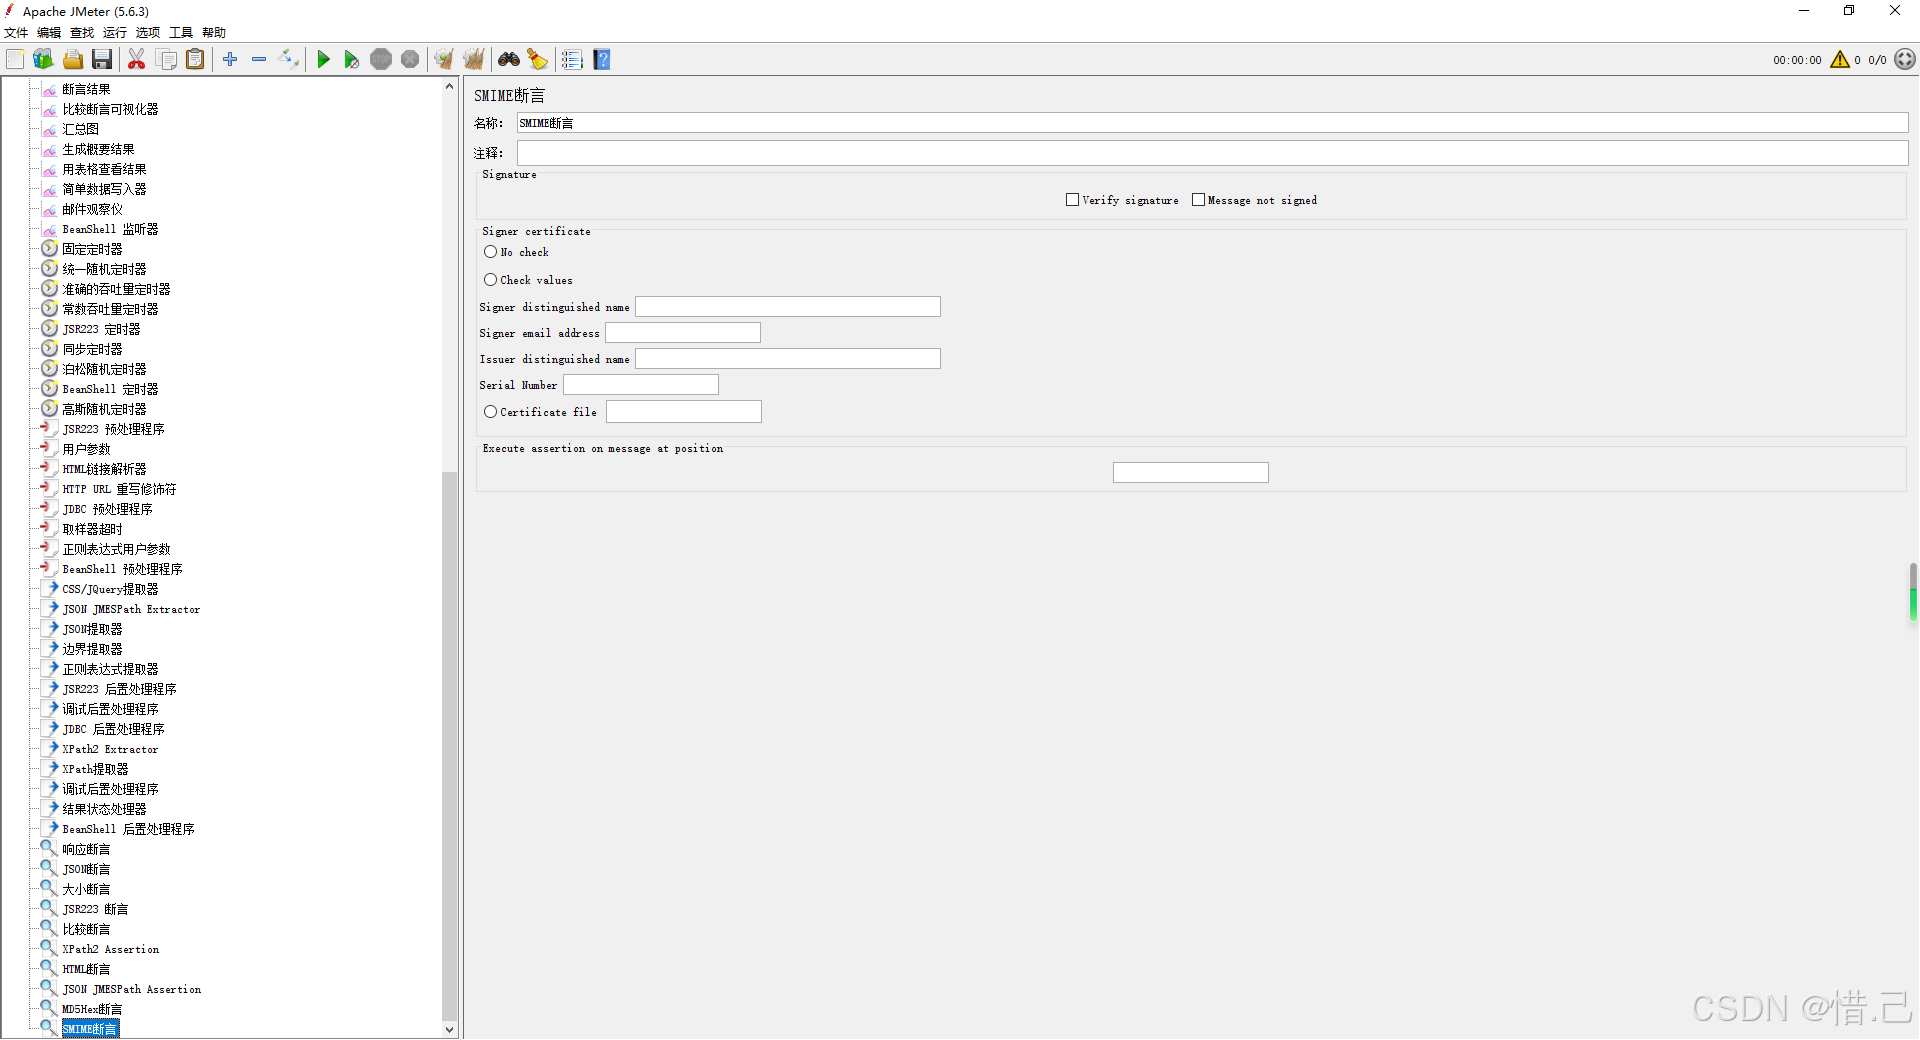Click the message position input field
This screenshot has width=1920, height=1040.
[1191, 472]
